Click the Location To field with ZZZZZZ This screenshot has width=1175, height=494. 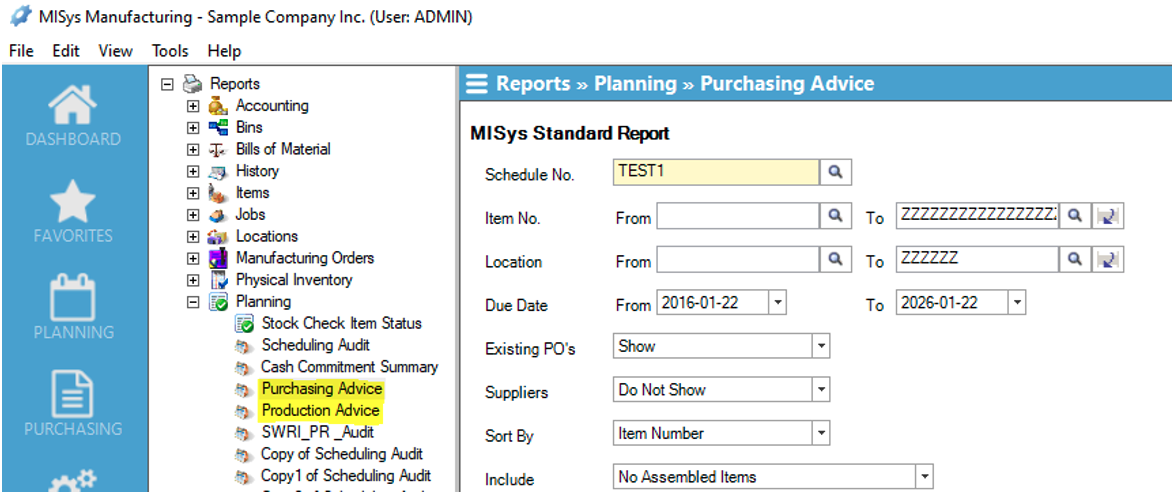point(977,260)
